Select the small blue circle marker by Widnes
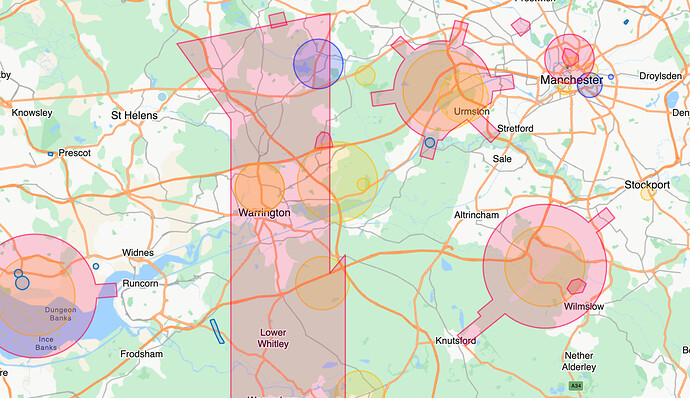Screen dimensions: 690x398 click(x=96, y=266)
